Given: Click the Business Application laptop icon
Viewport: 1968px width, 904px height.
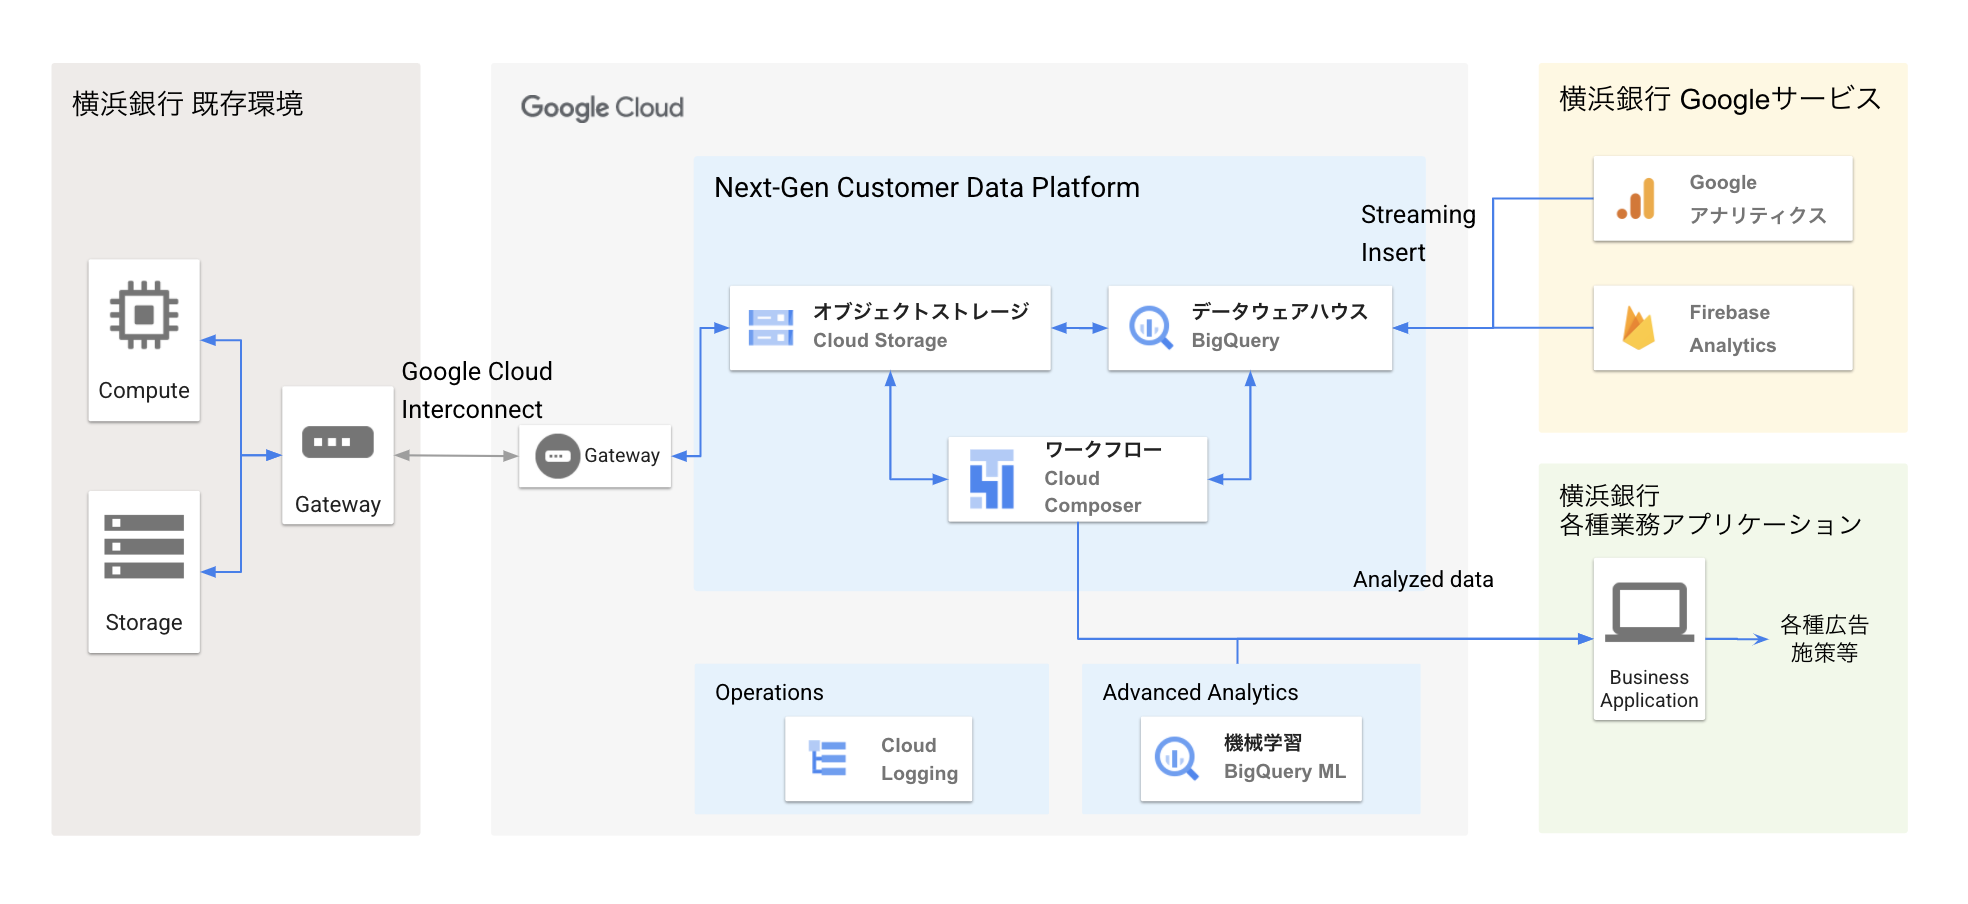Looking at the screenshot, I should pos(1649,612).
